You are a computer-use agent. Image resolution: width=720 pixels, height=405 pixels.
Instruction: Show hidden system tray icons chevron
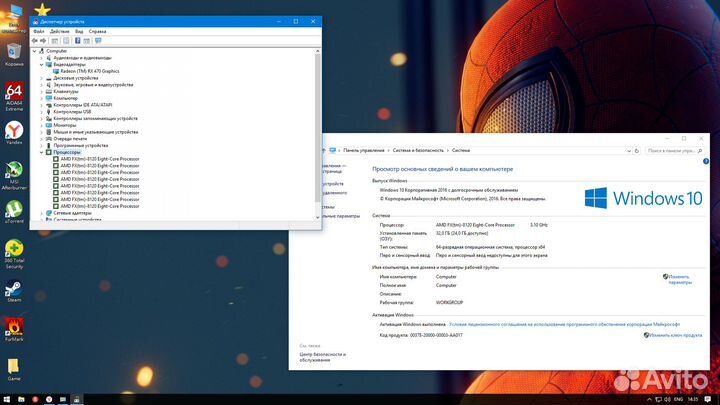point(649,399)
